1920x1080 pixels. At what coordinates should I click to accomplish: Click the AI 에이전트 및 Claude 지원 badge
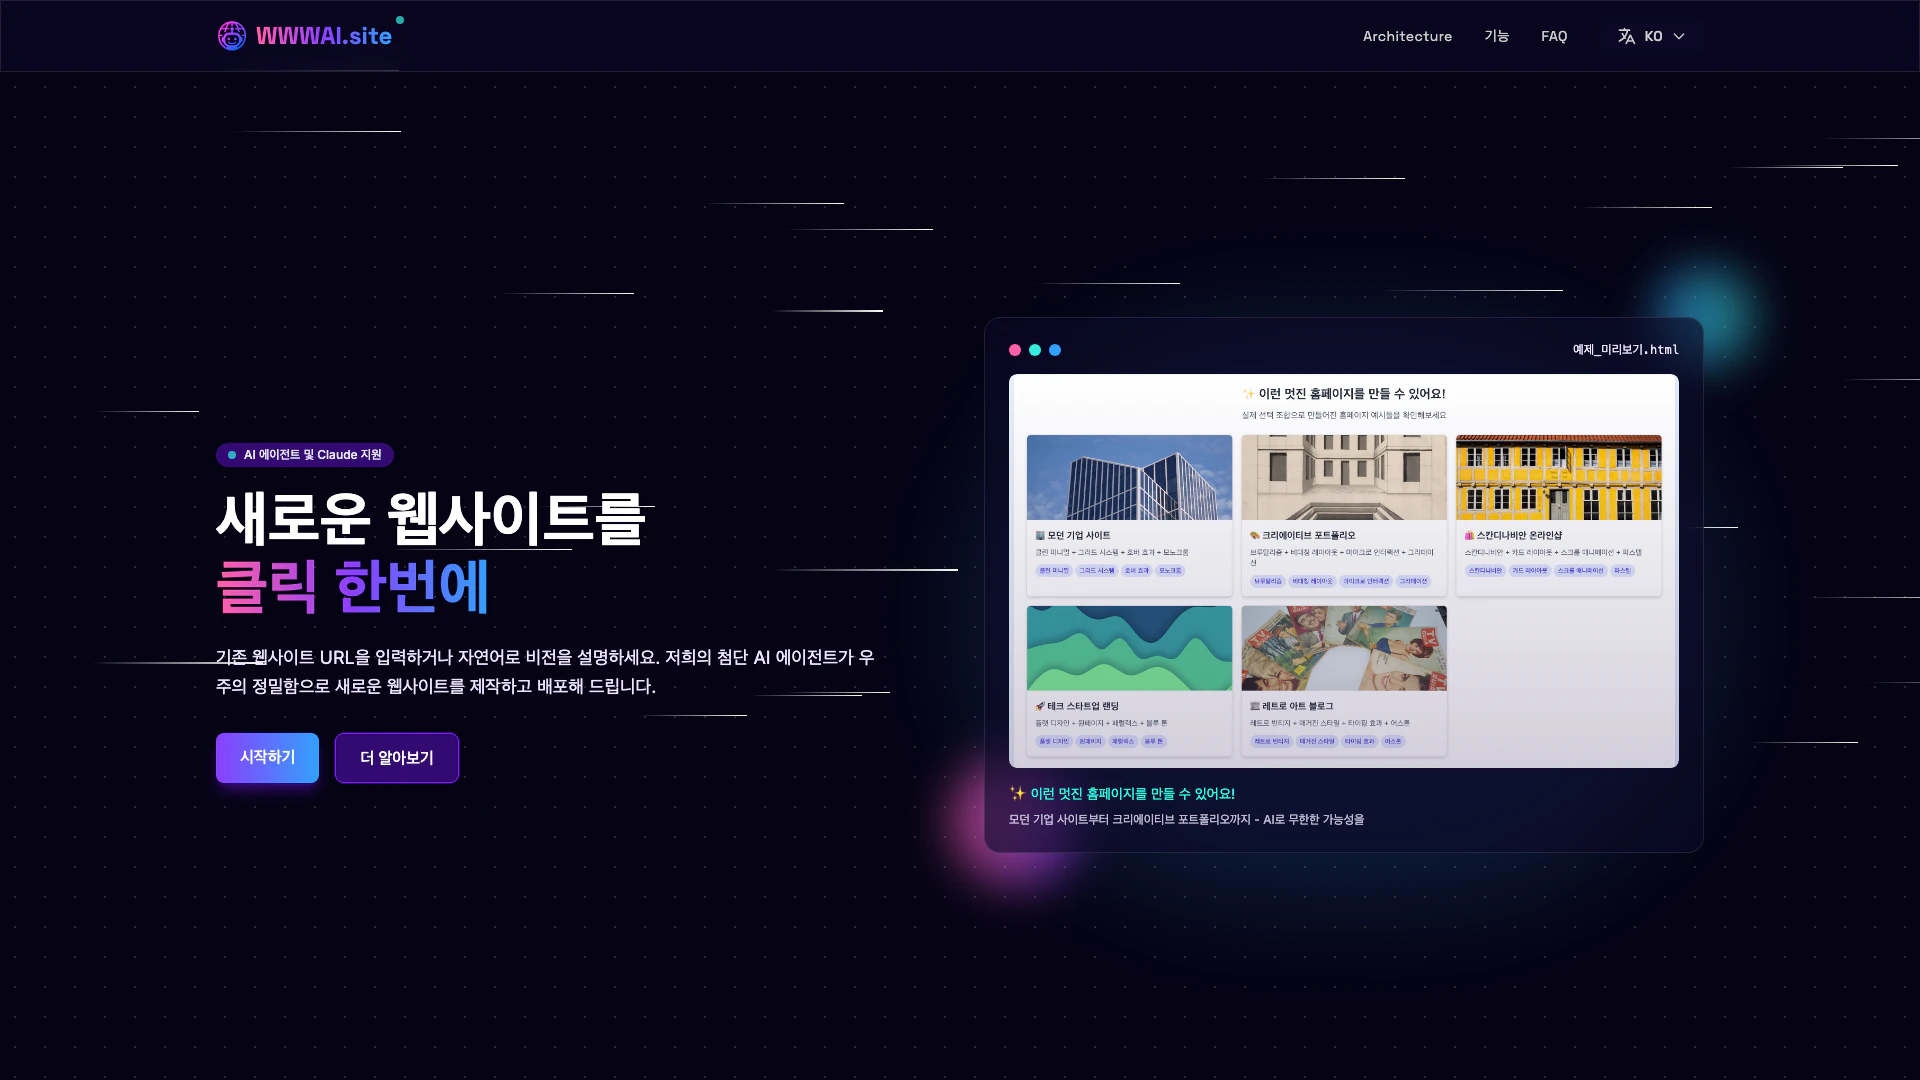(305, 455)
